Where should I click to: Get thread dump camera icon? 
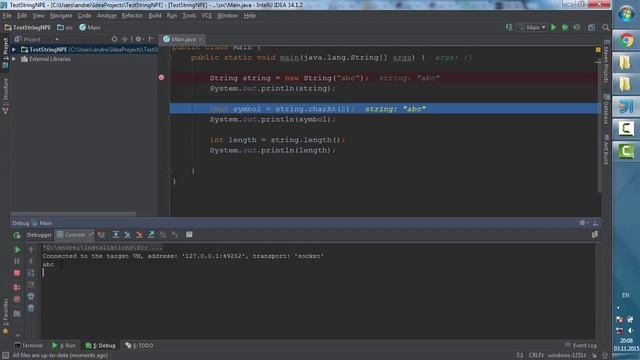click(17, 313)
